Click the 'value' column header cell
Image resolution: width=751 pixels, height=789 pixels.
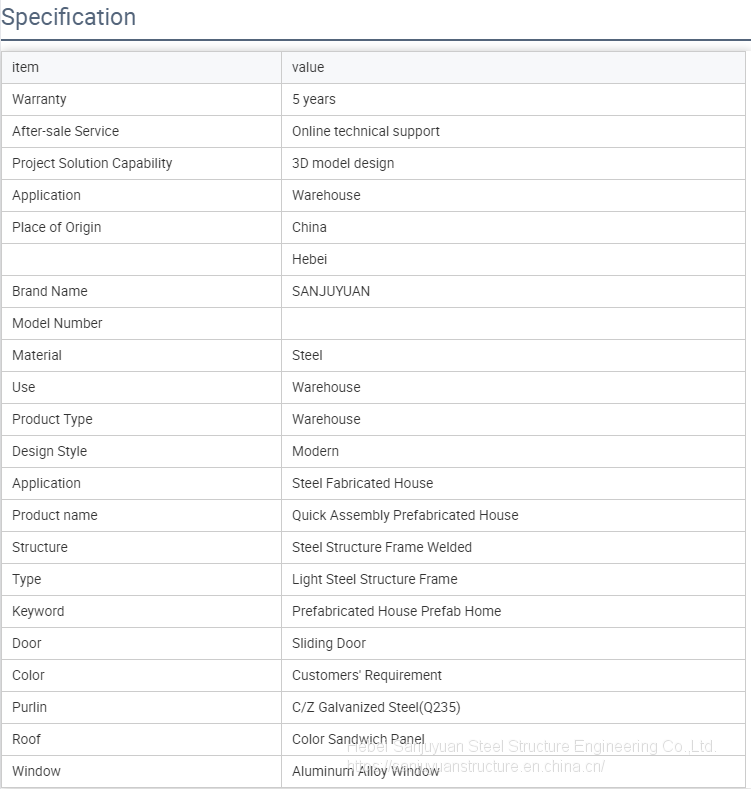[x=308, y=67]
